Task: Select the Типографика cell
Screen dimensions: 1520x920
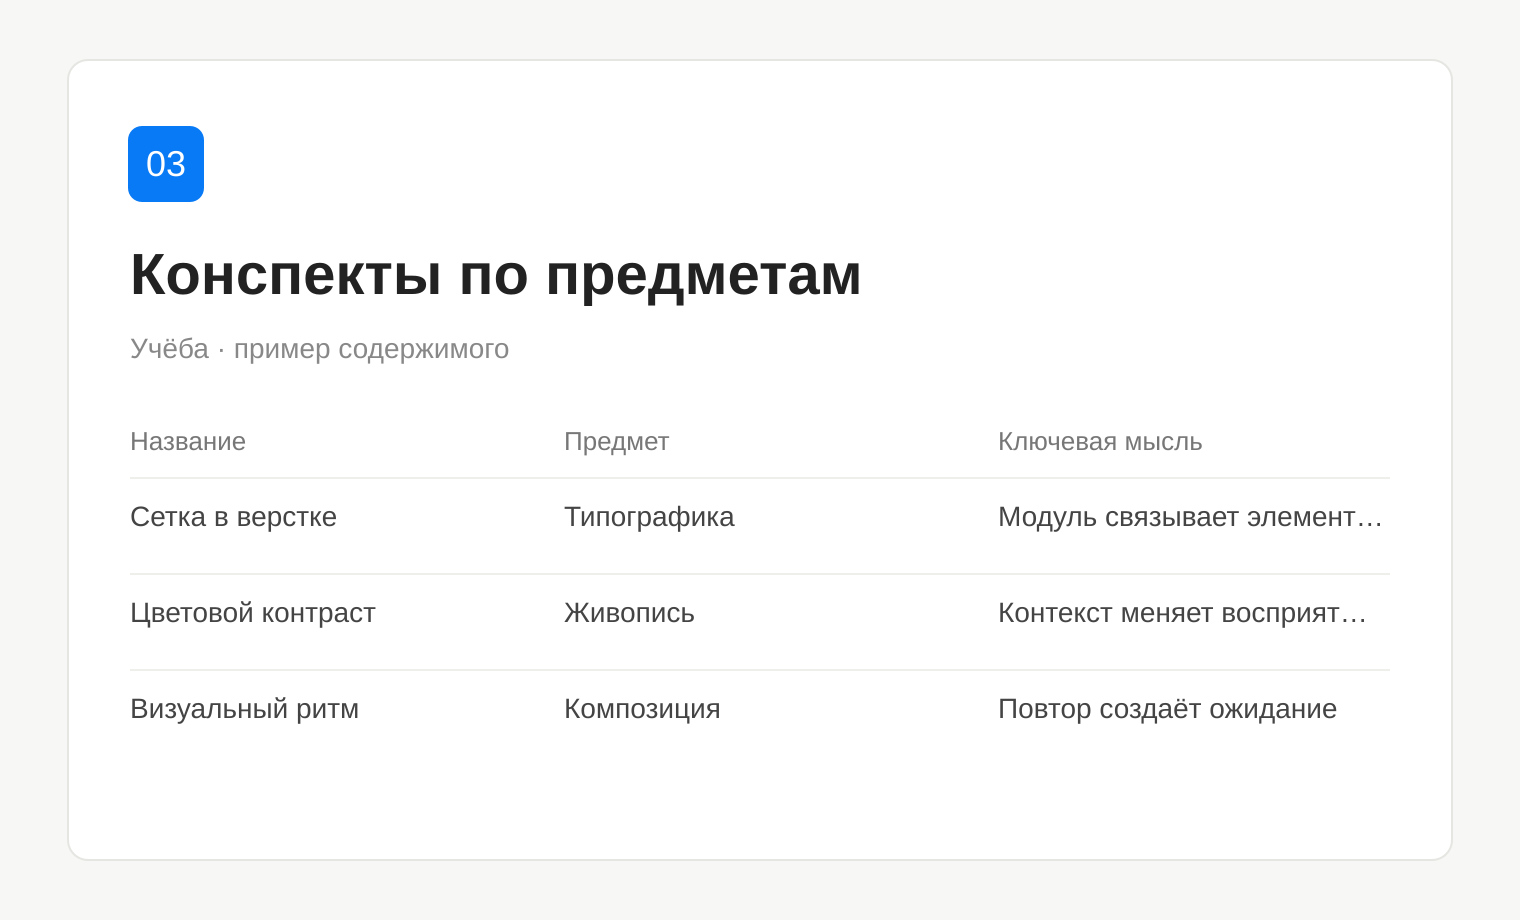Action: (649, 516)
